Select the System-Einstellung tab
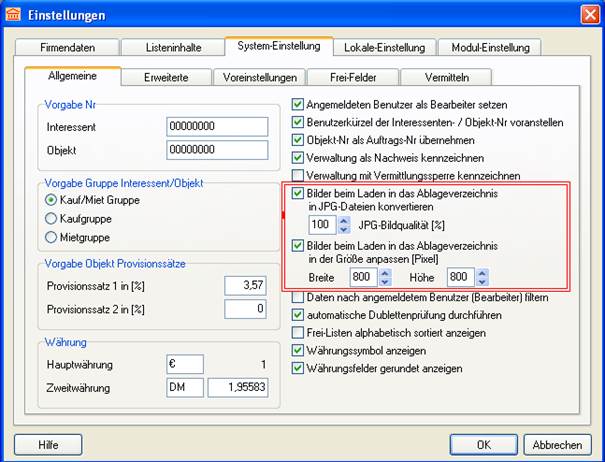The width and height of the screenshot is (605, 462). [279, 46]
